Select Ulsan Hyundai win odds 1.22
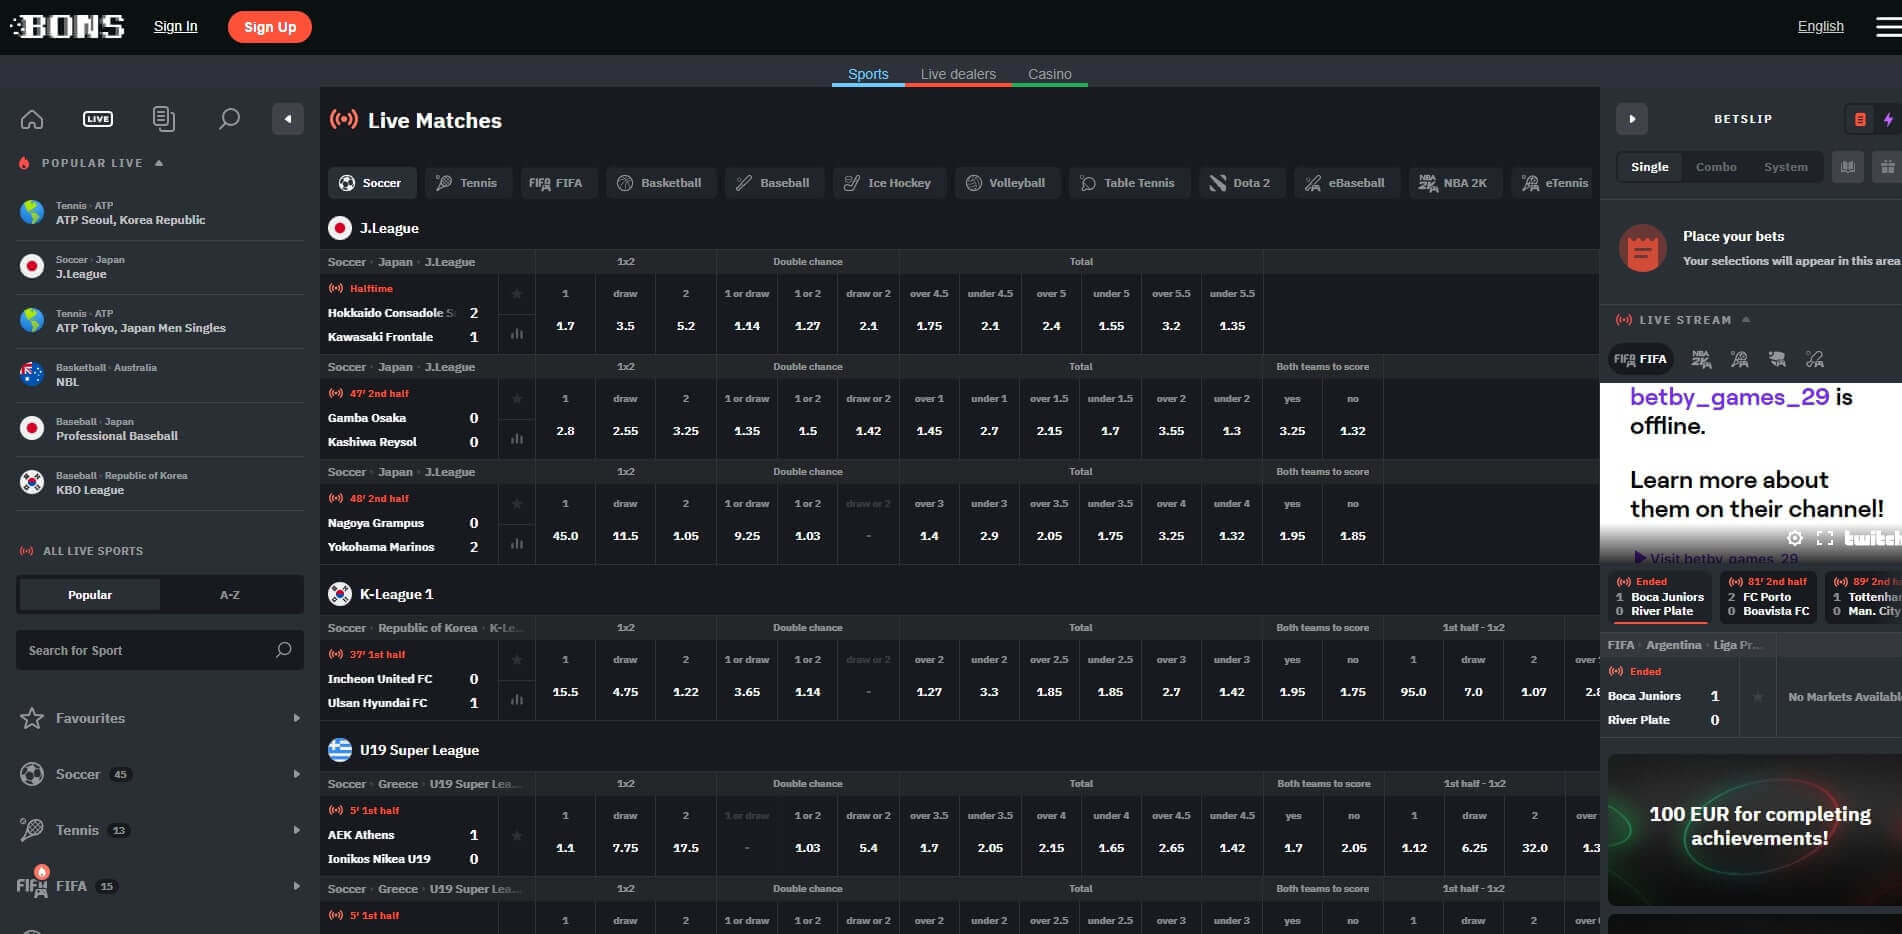 click(685, 678)
